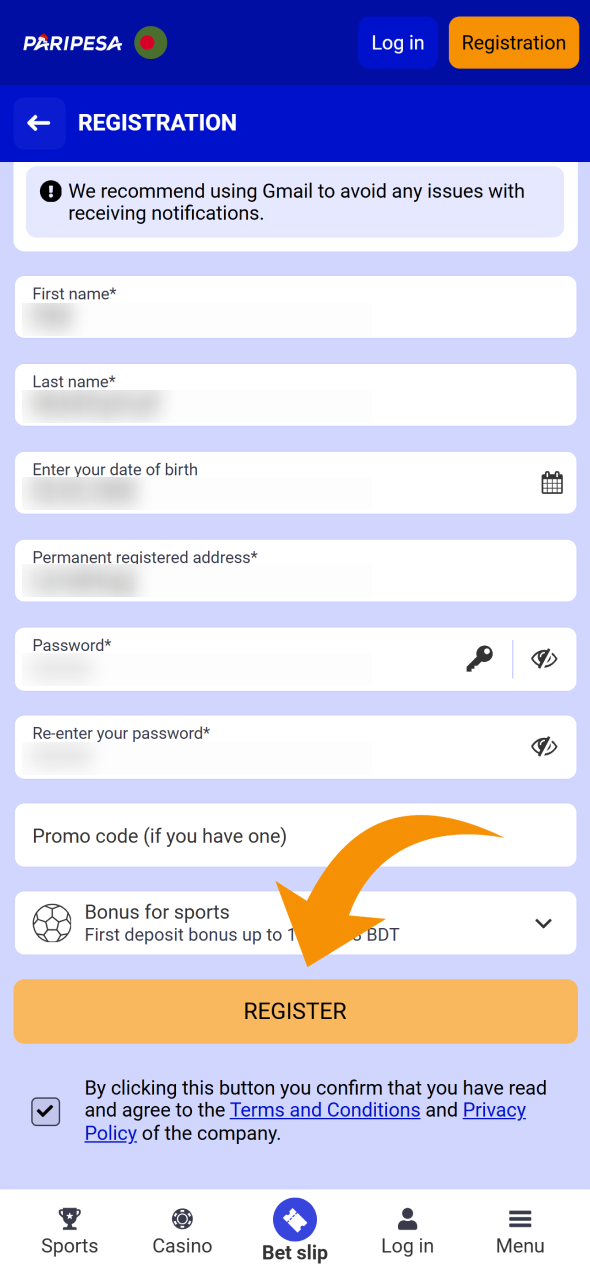Screen dimensions: 590x1280
Task: Open Log in from the bottom navigation
Action: click(407, 1219)
